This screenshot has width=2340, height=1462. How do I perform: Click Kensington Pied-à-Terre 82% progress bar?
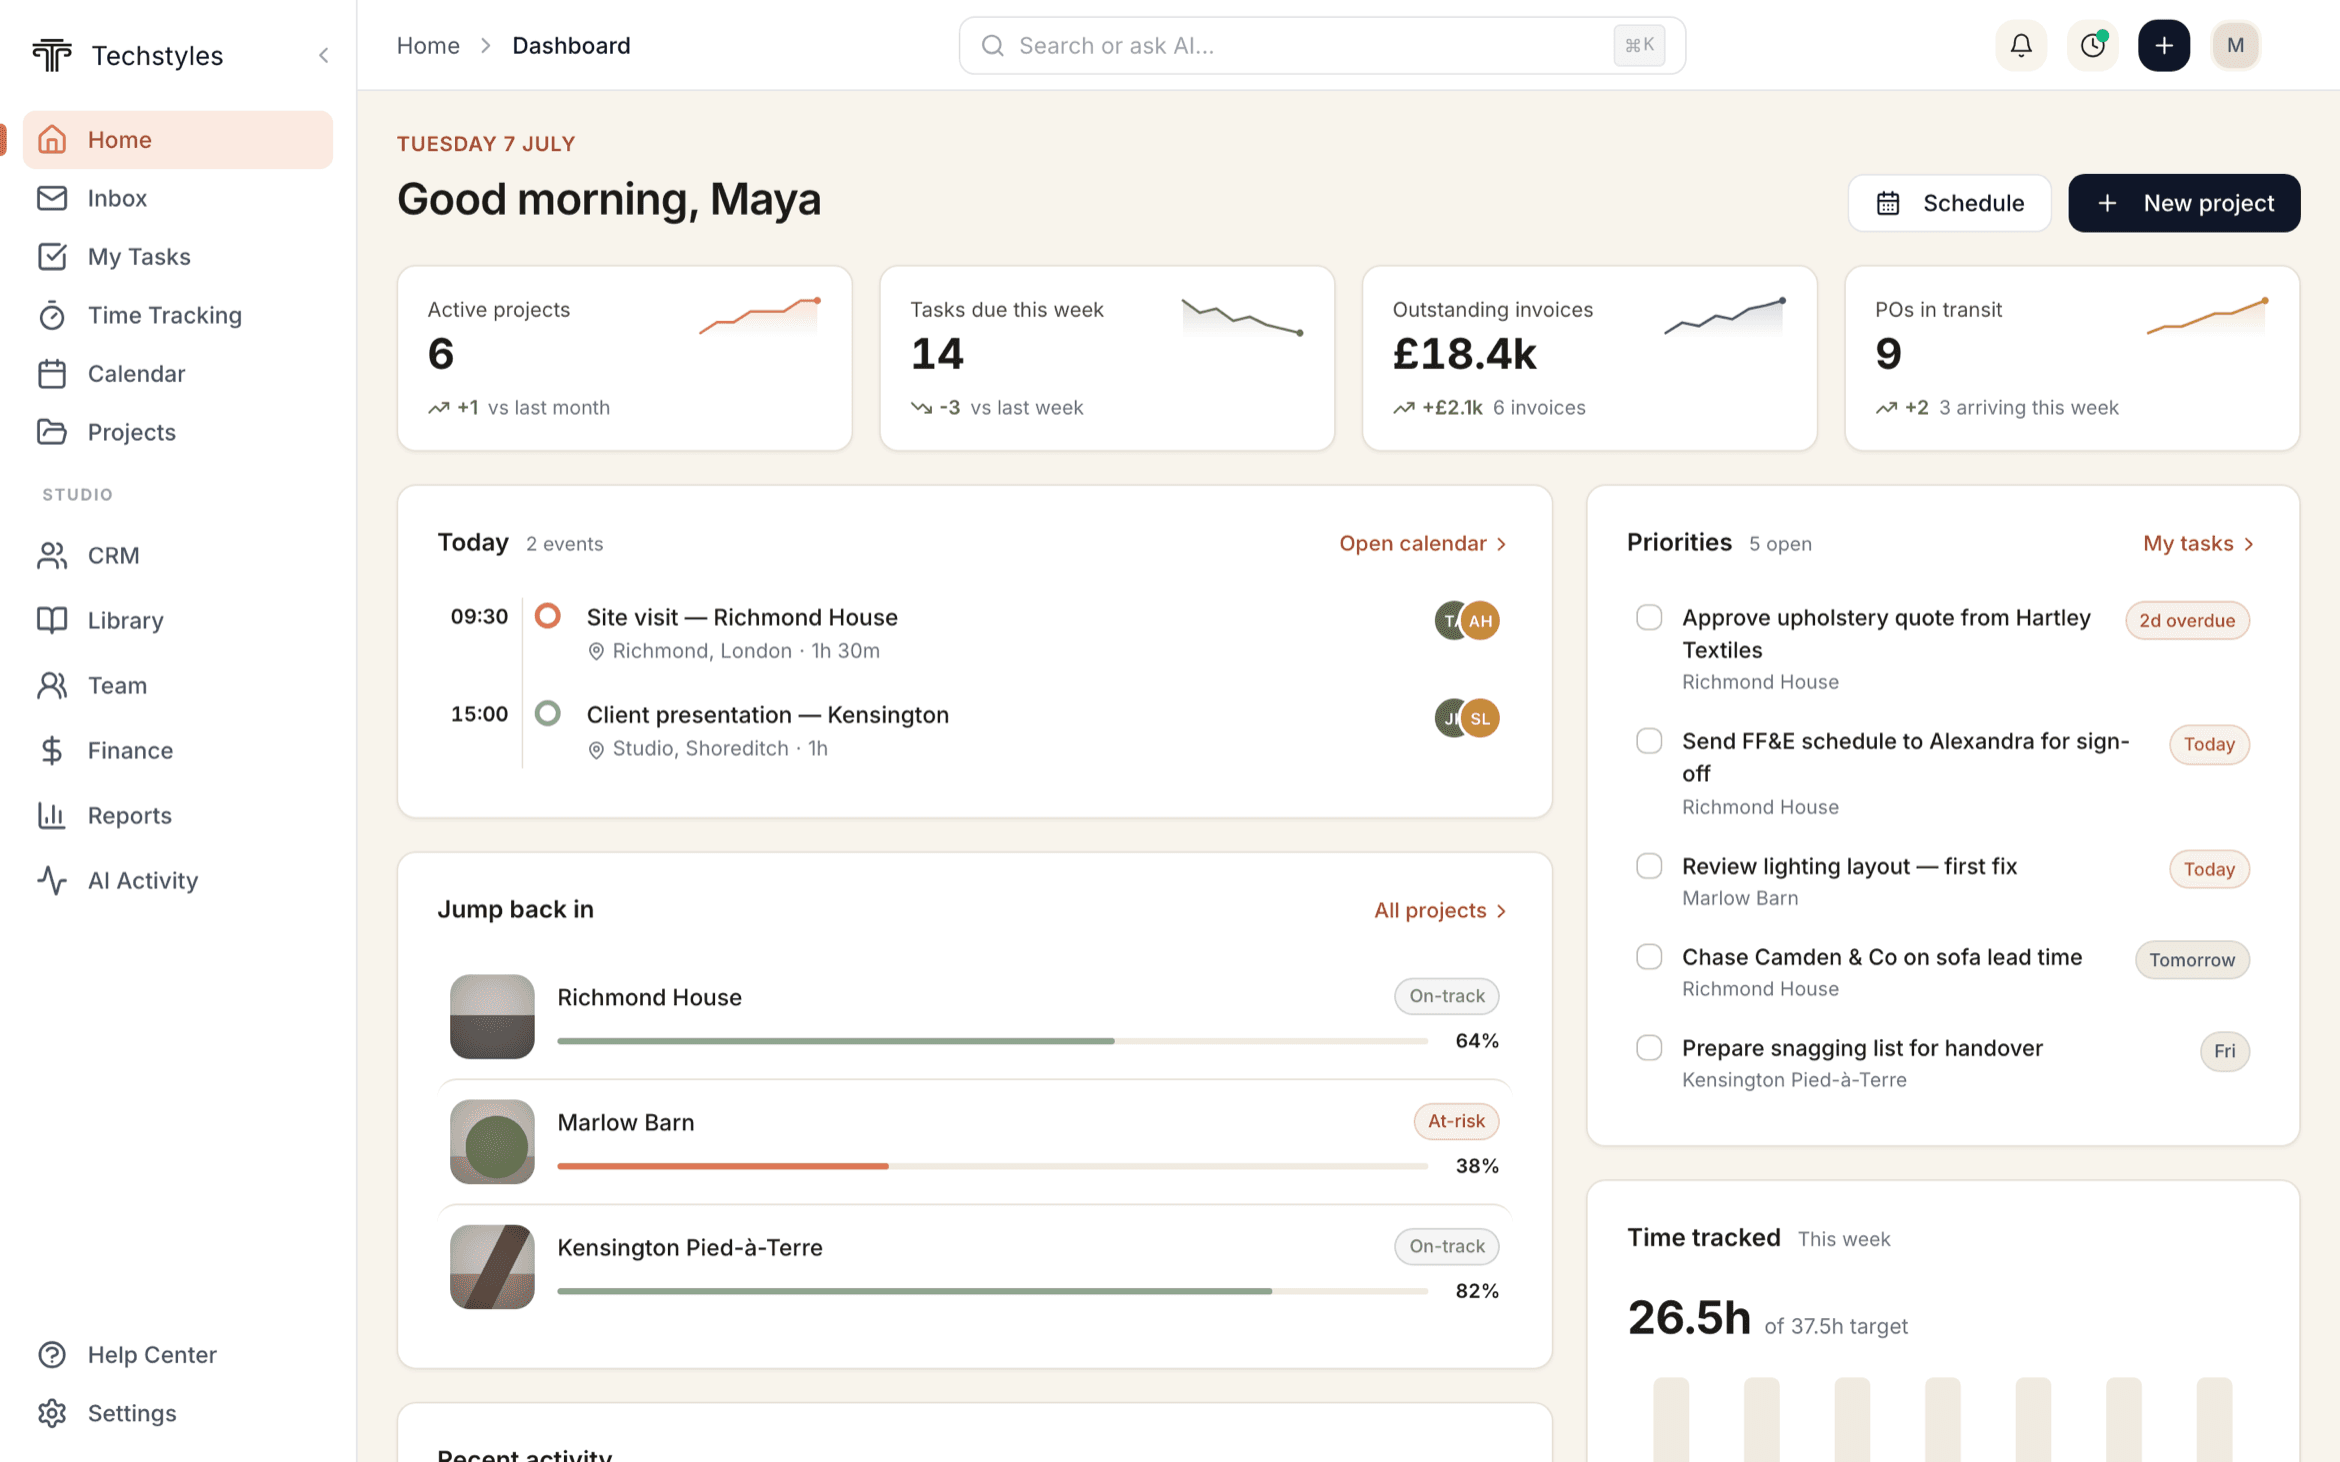click(x=992, y=1291)
